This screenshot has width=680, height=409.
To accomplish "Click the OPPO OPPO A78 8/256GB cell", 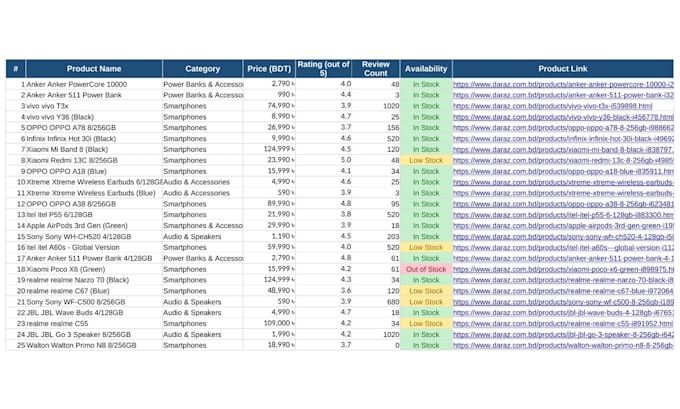I will 94,128.
